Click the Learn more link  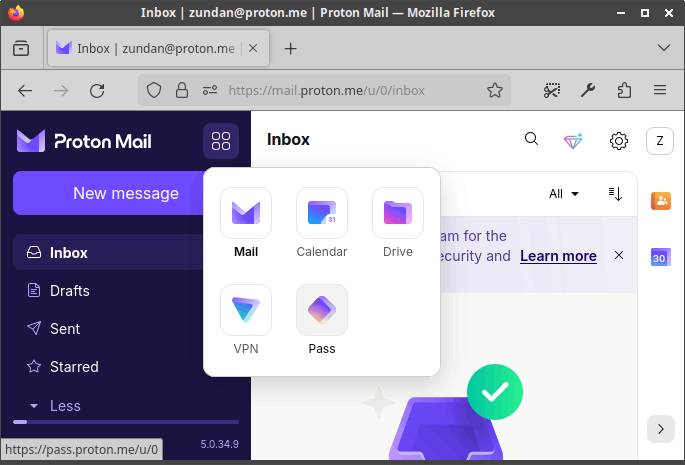[x=558, y=256]
